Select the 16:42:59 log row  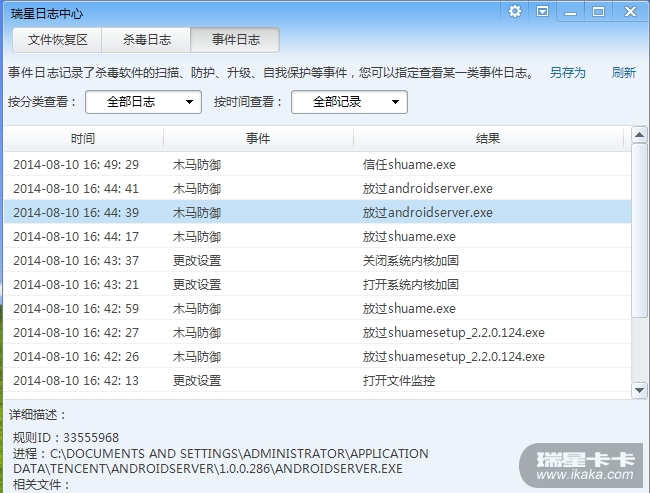318,309
